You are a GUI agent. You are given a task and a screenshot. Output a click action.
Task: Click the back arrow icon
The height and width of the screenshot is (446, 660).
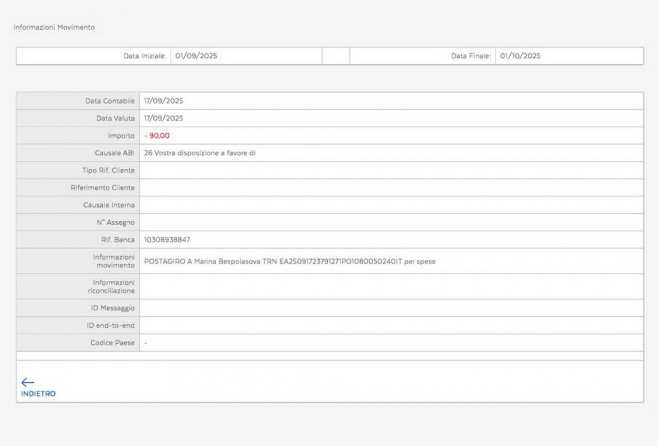pyautogui.click(x=27, y=381)
